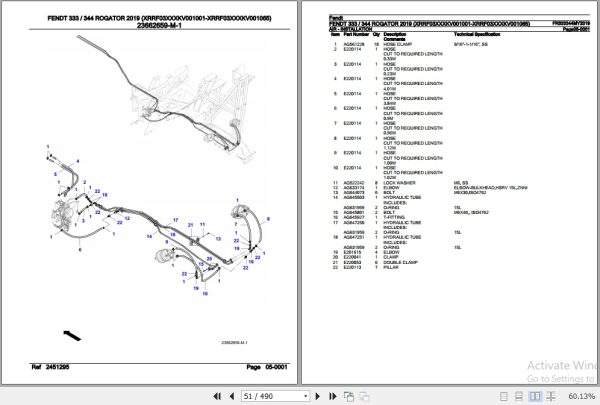The width and height of the screenshot is (600, 405).
Task: Click callout number 4 in the diagram
Action: tap(78, 161)
